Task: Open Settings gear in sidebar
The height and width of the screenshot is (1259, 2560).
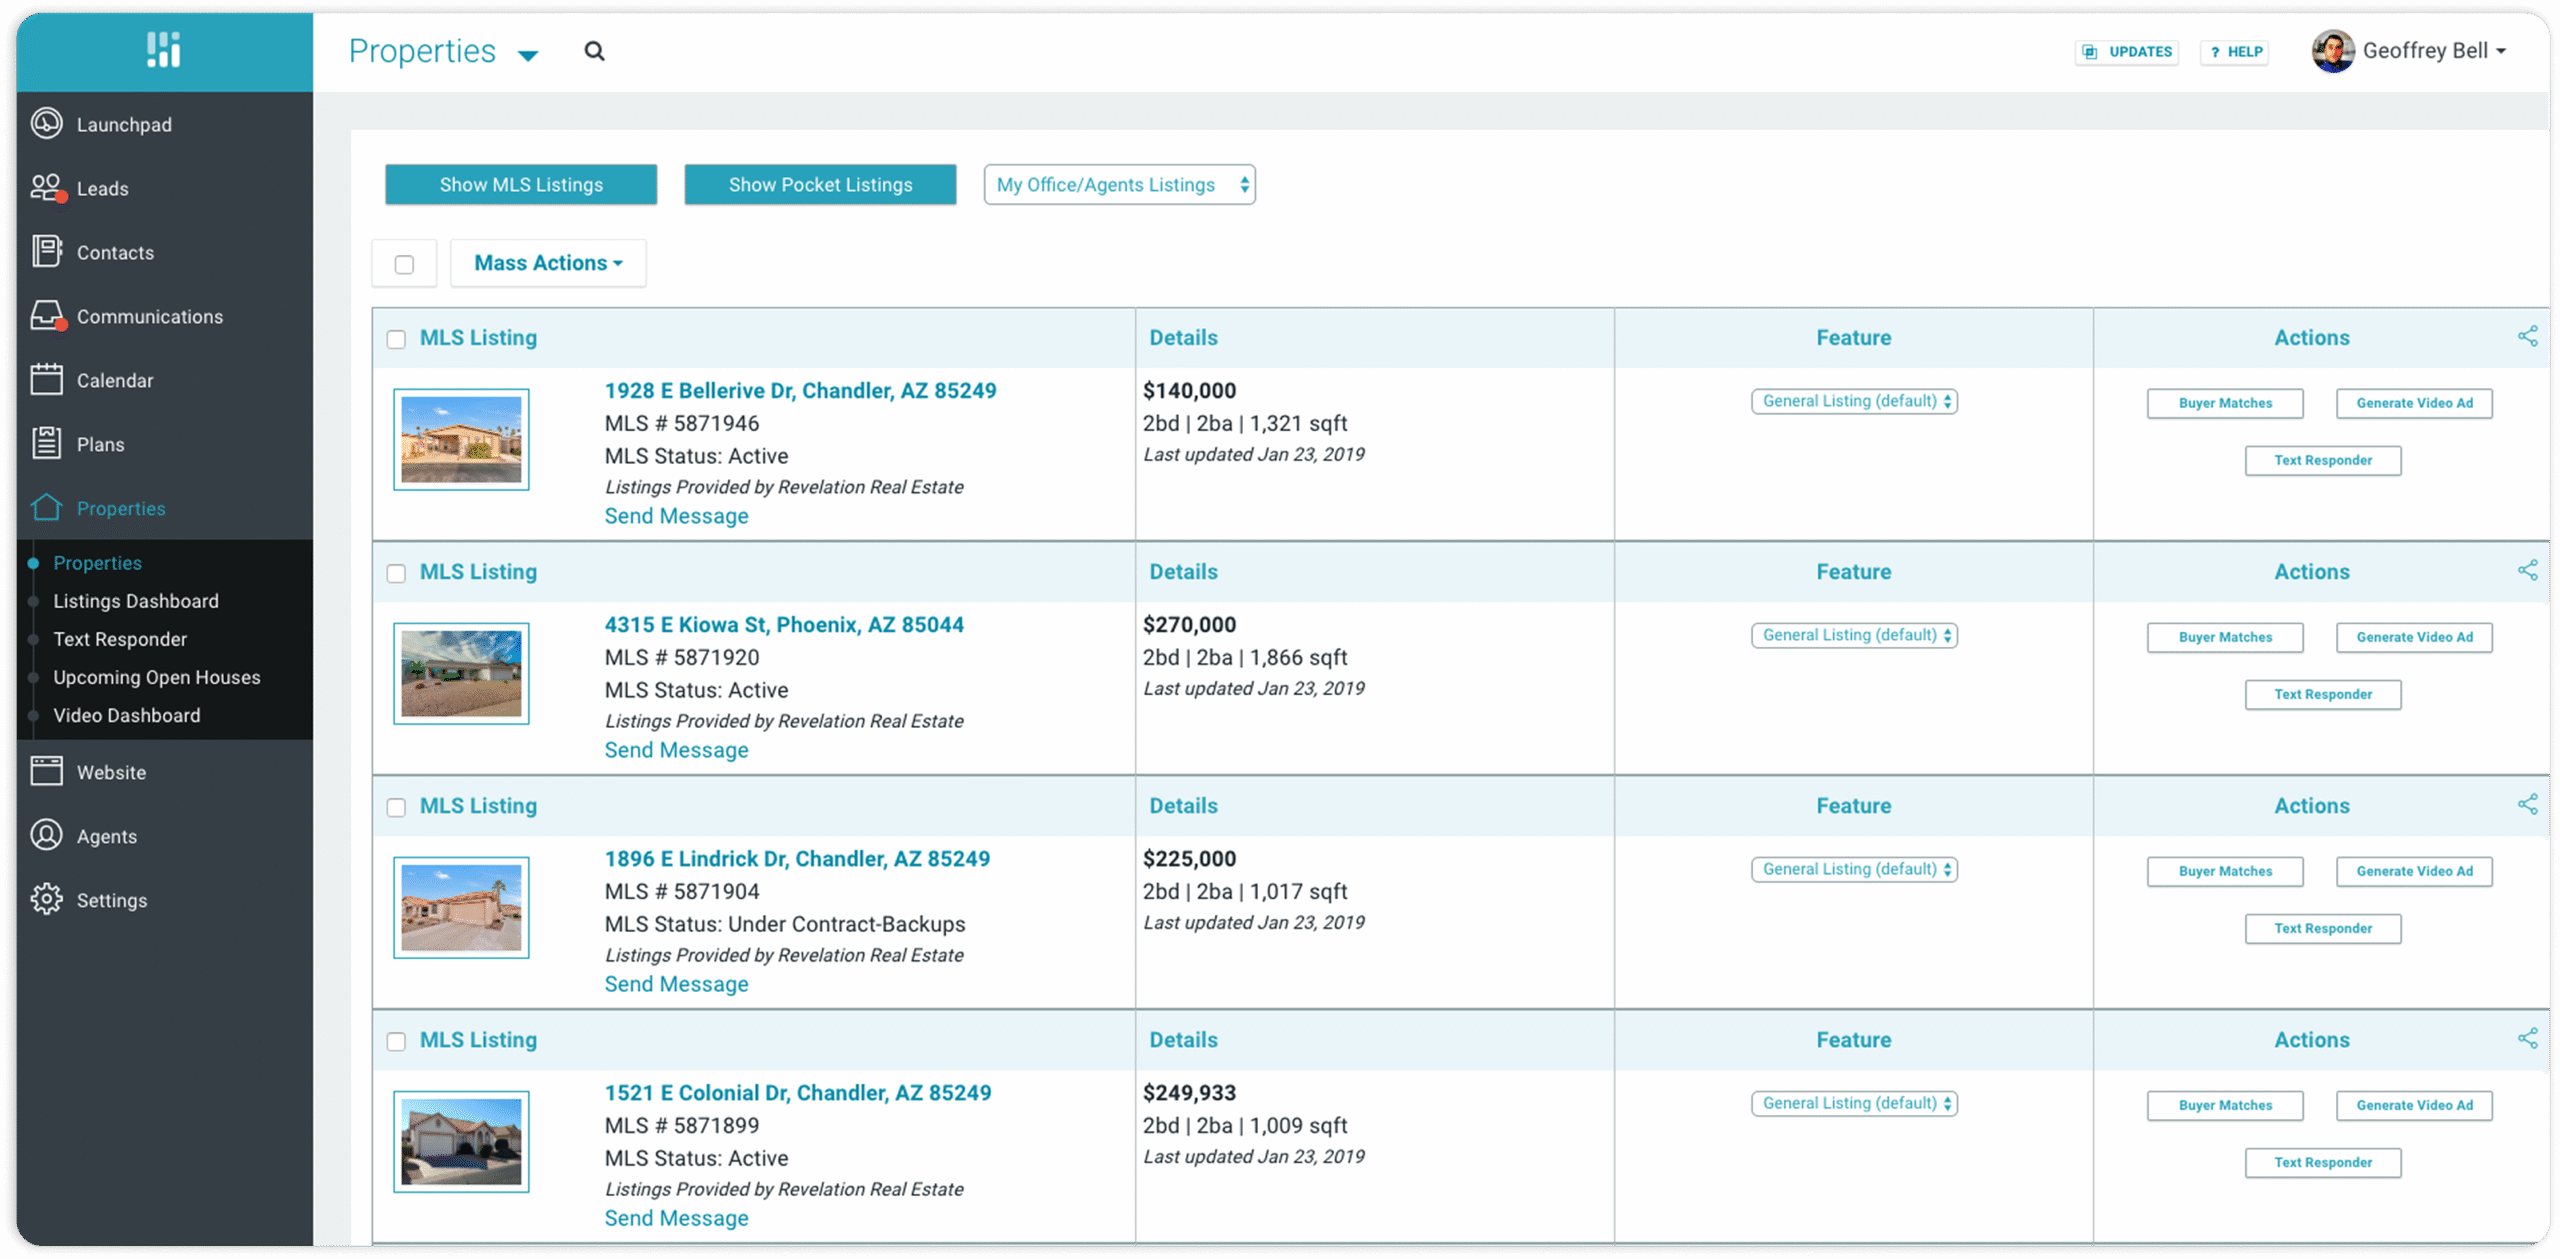Action: click(x=46, y=899)
